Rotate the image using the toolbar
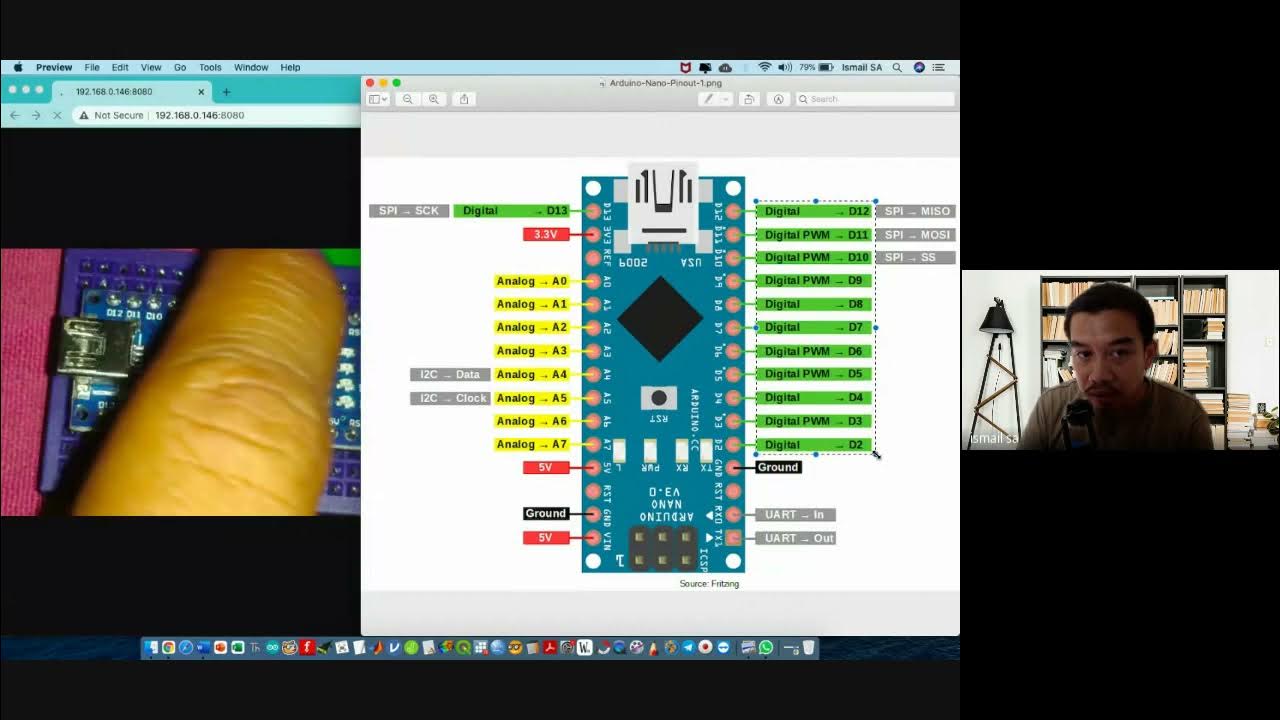Viewport: 1280px width, 720px height. coord(749,99)
